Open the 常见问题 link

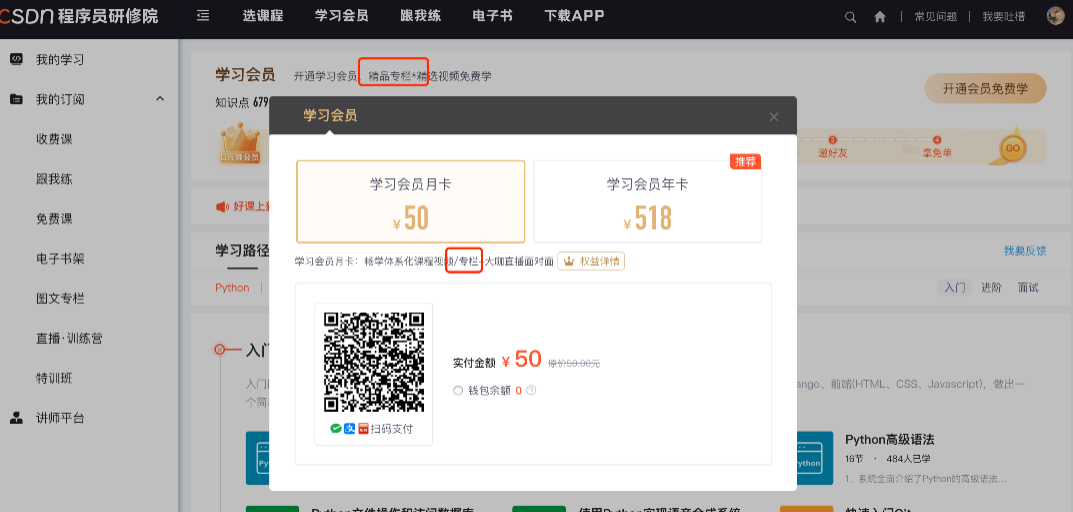pyautogui.click(x=935, y=17)
